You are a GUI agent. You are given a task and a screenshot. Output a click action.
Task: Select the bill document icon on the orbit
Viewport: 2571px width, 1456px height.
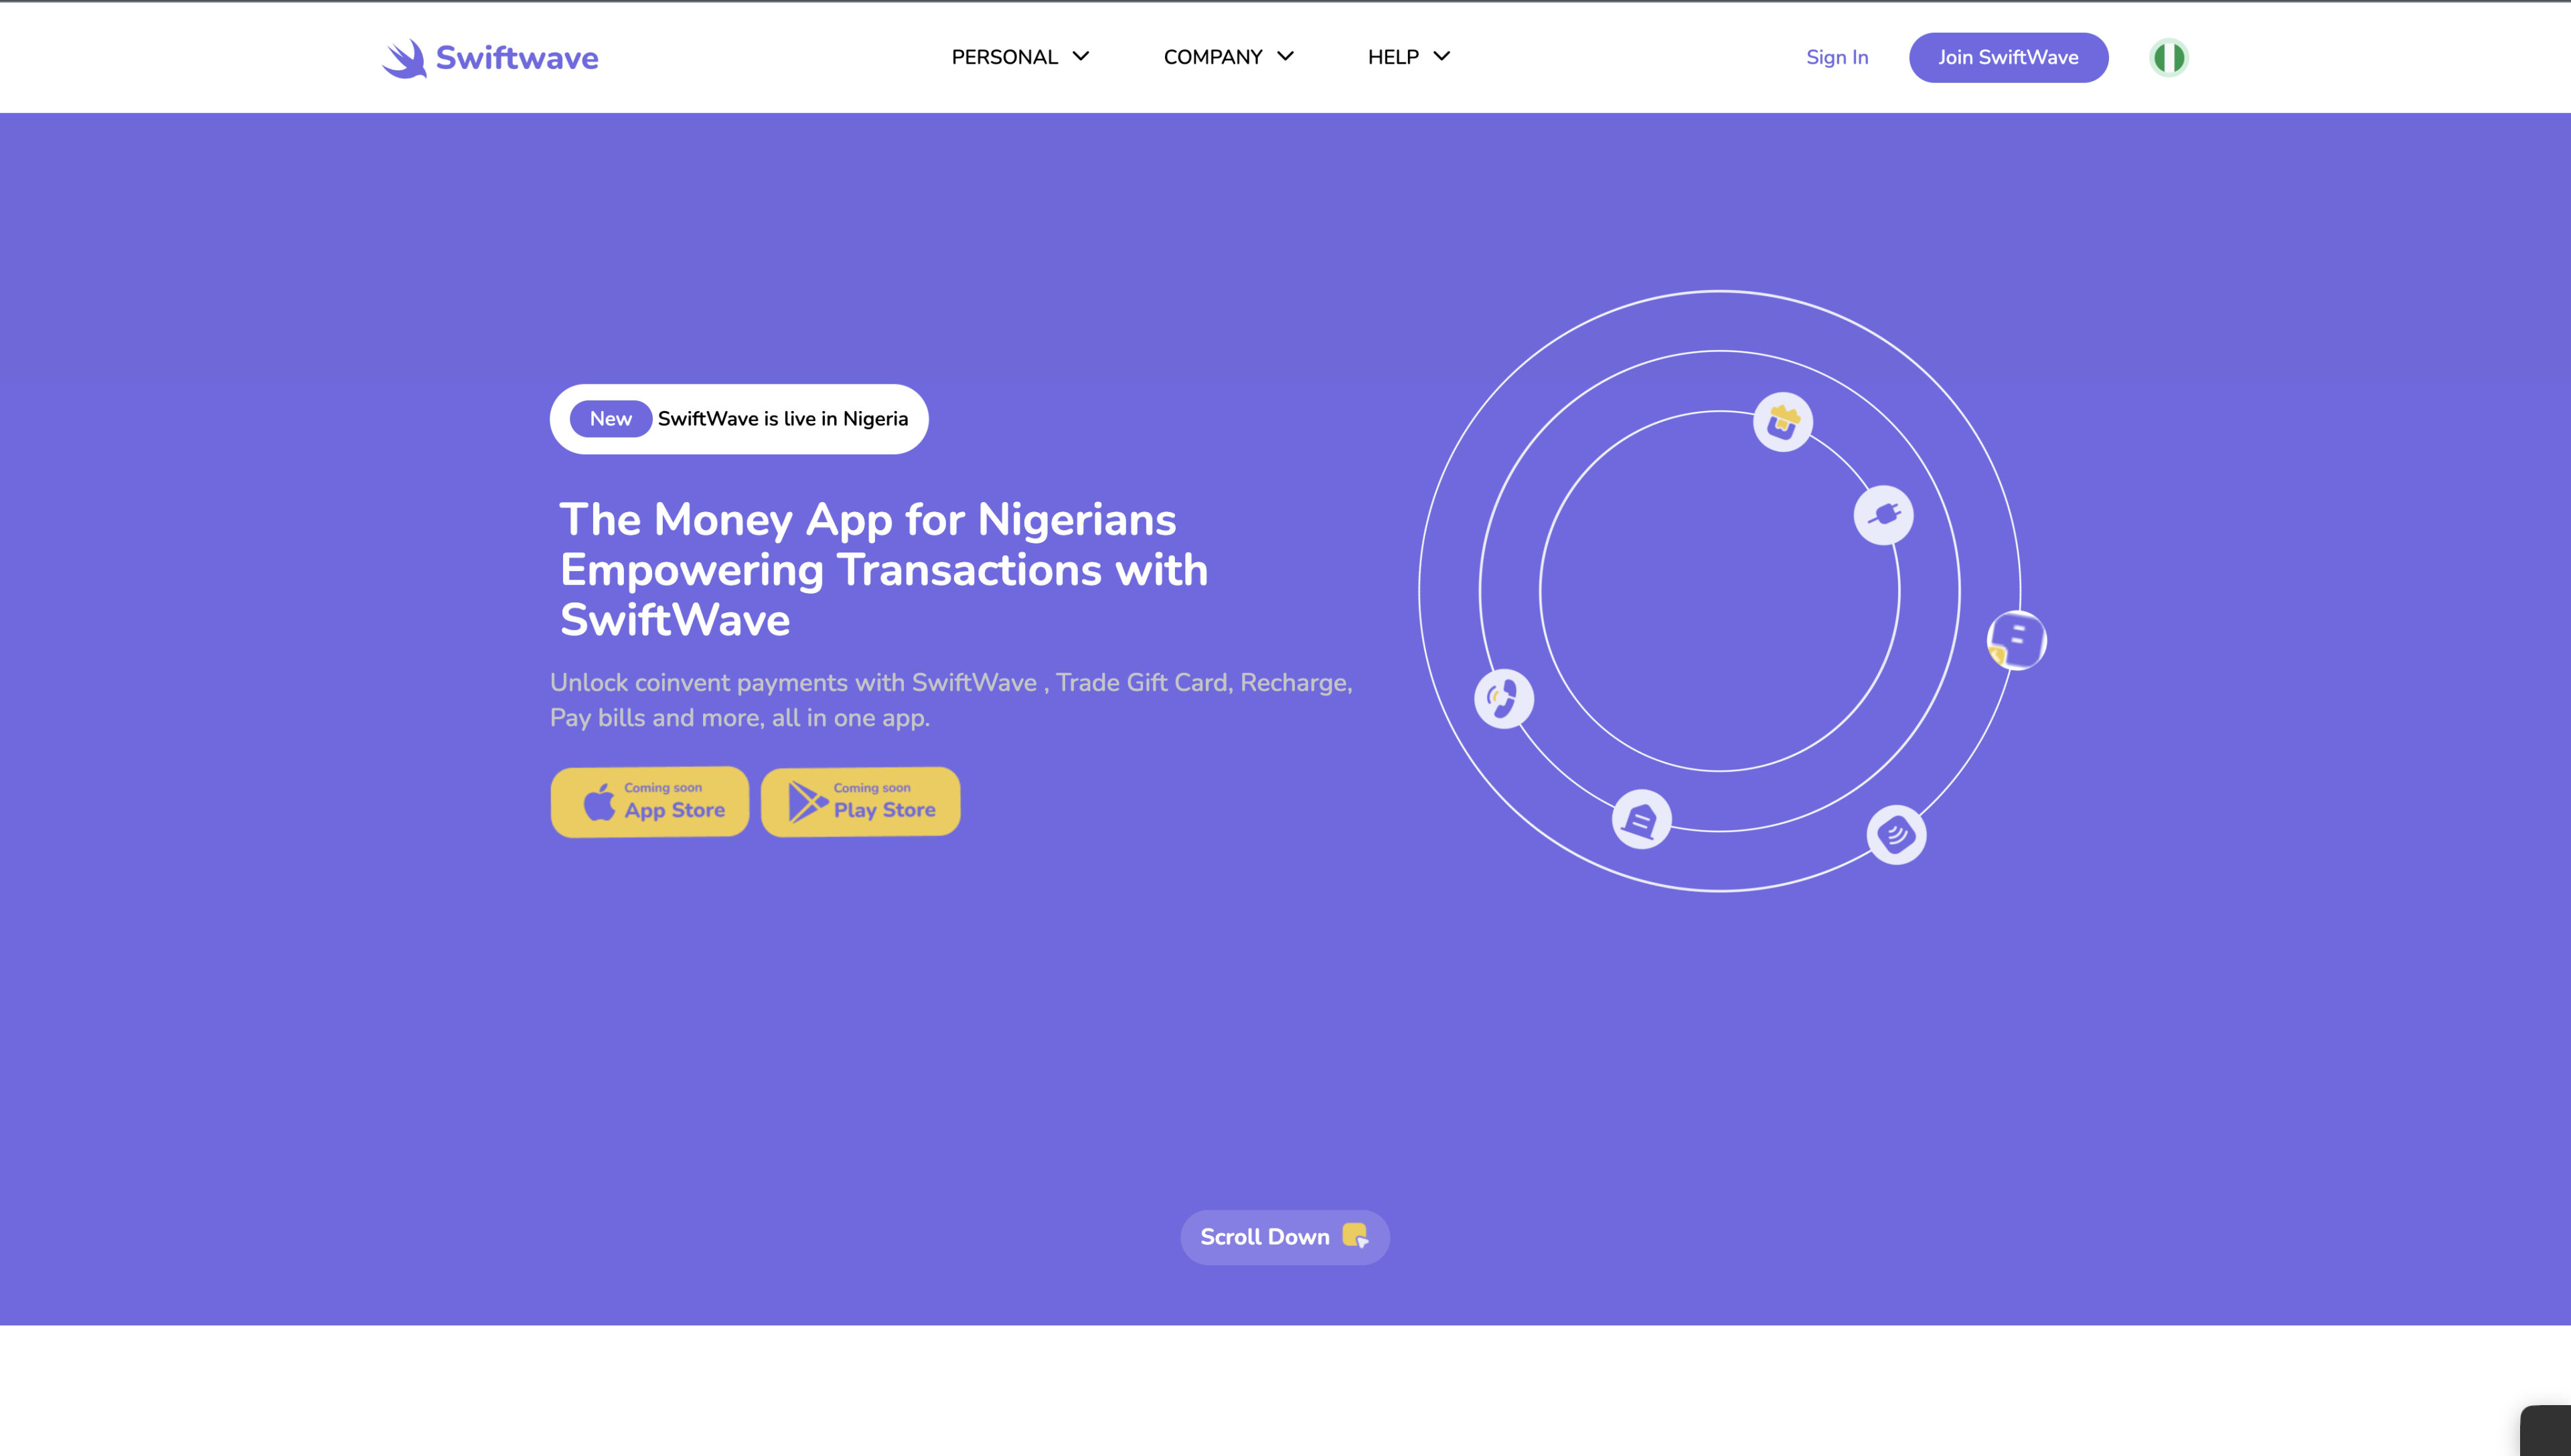1641,820
